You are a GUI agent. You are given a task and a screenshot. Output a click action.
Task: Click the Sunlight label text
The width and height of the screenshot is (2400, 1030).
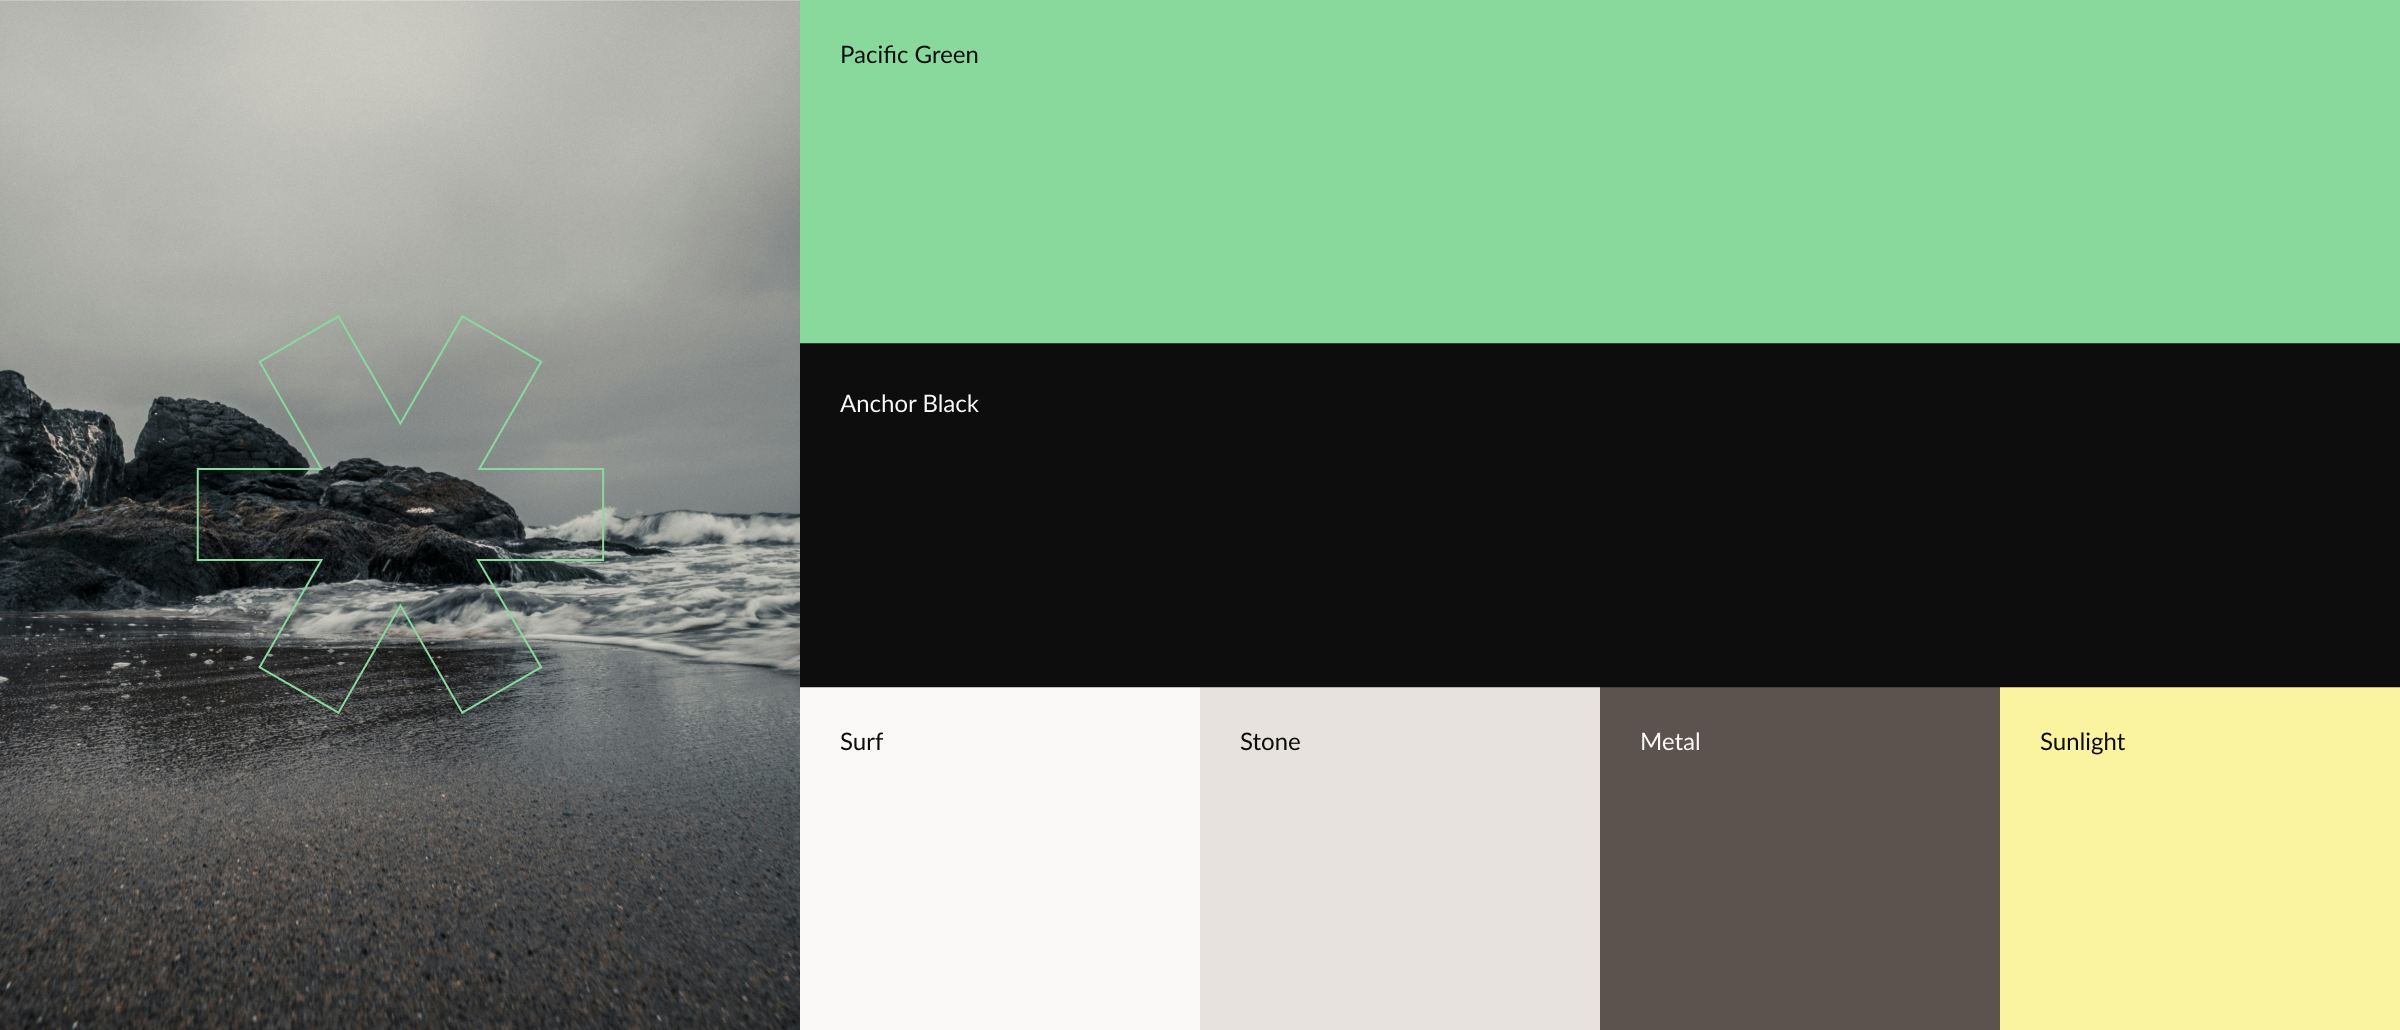click(x=2080, y=742)
